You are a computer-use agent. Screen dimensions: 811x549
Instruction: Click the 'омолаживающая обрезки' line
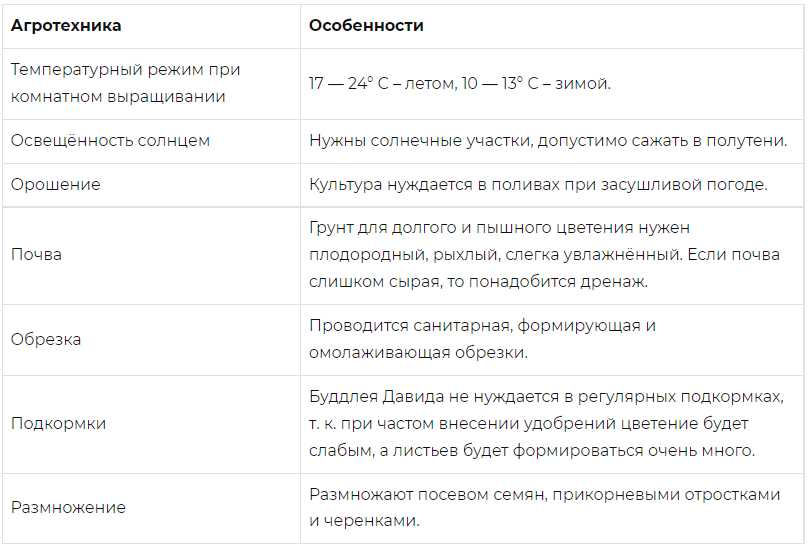click(418, 353)
